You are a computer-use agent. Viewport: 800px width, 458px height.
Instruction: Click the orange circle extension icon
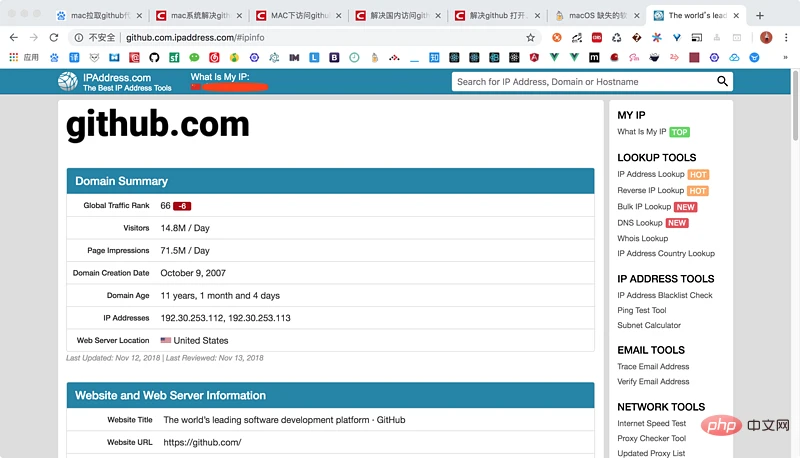coord(557,37)
